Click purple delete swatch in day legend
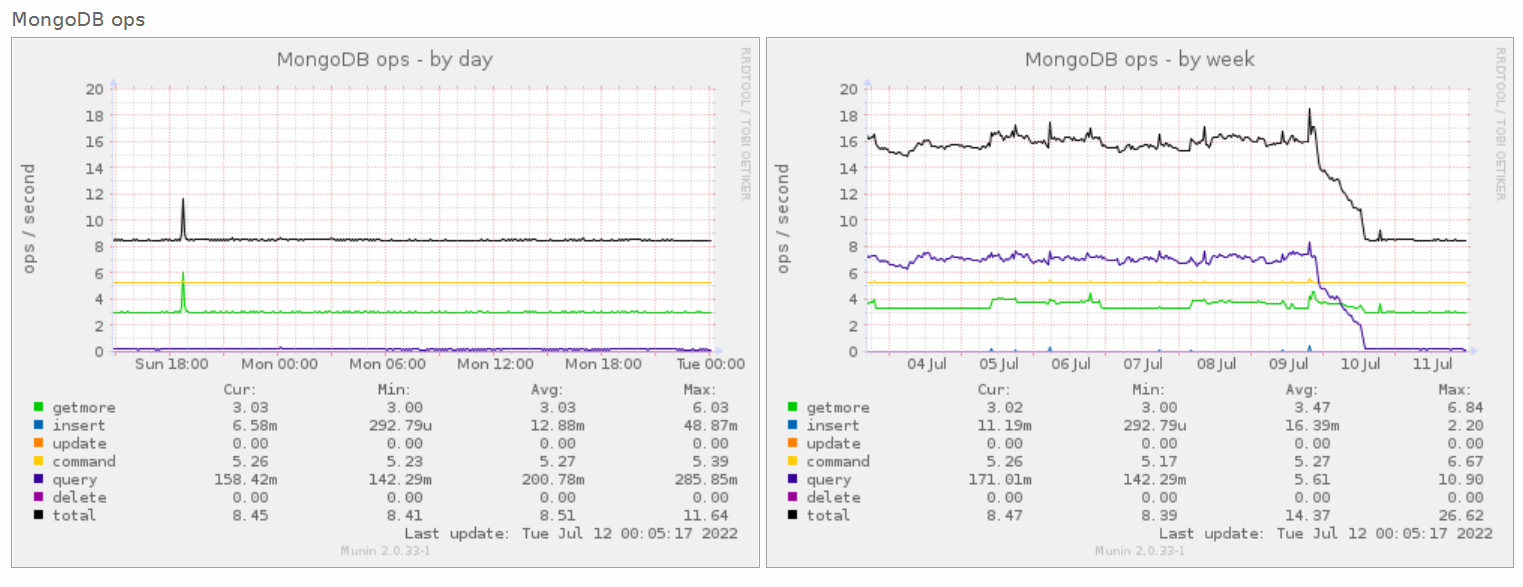 (x=39, y=497)
